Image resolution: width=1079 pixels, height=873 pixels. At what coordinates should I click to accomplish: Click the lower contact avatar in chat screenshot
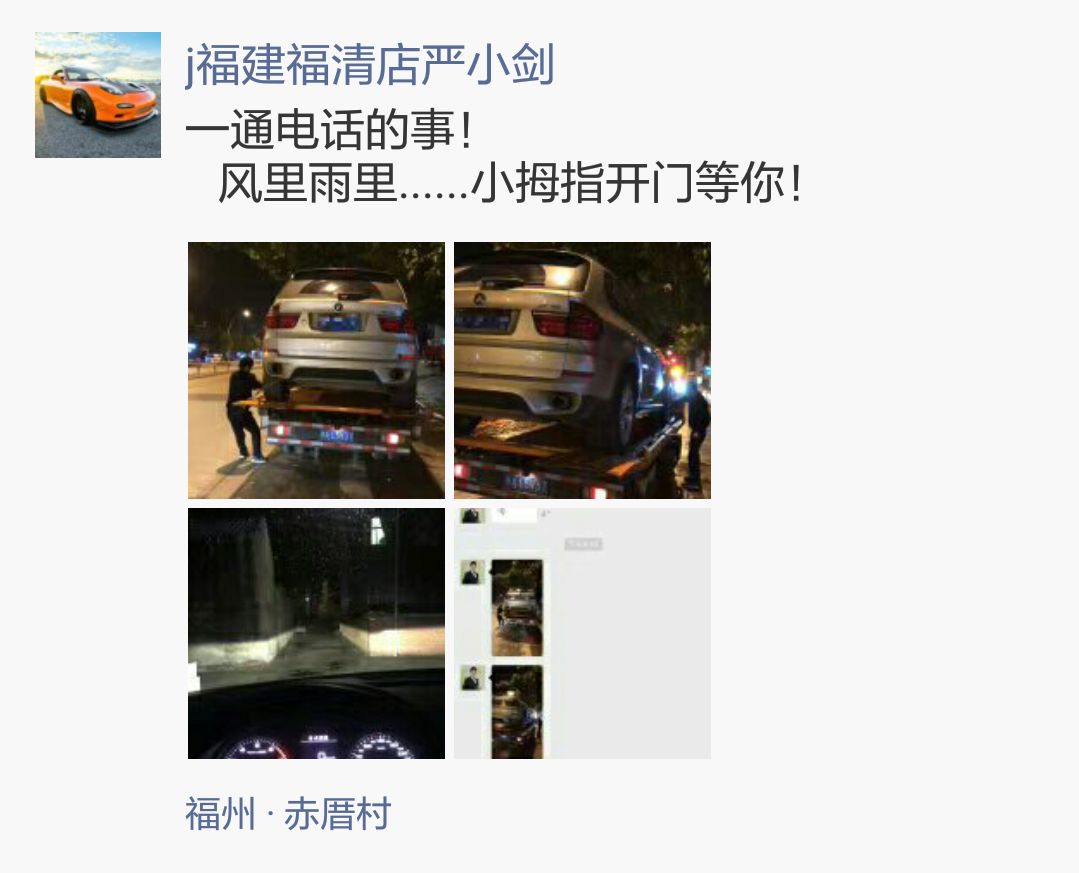tap(472, 678)
